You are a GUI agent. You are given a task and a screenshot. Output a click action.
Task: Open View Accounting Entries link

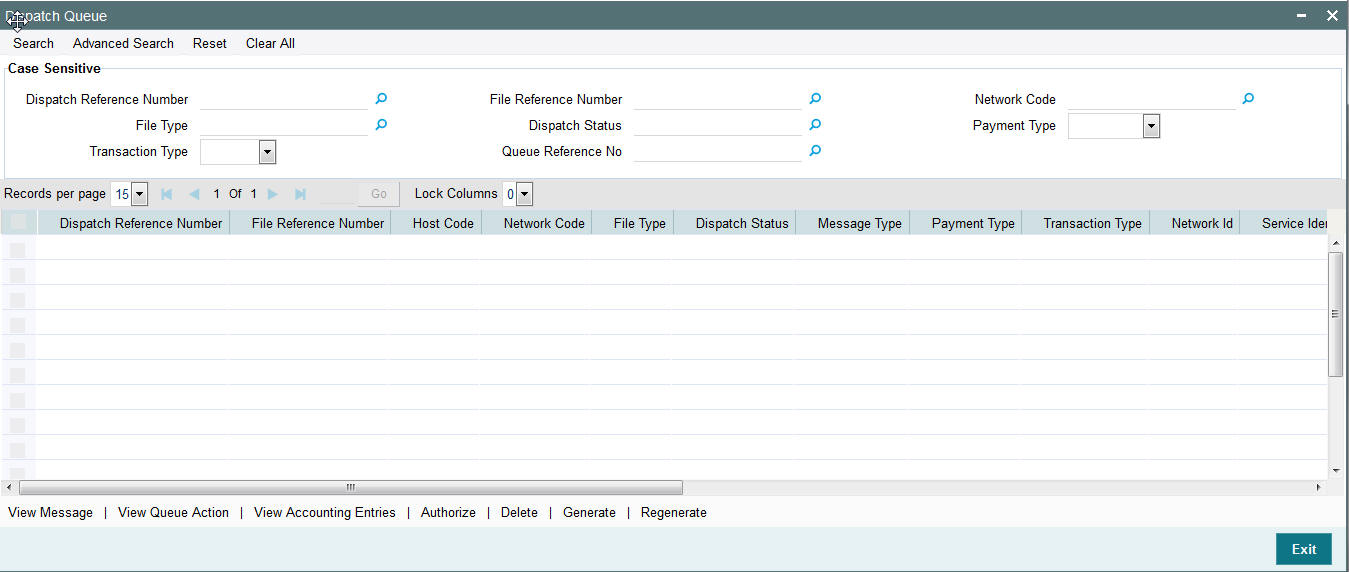point(325,512)
